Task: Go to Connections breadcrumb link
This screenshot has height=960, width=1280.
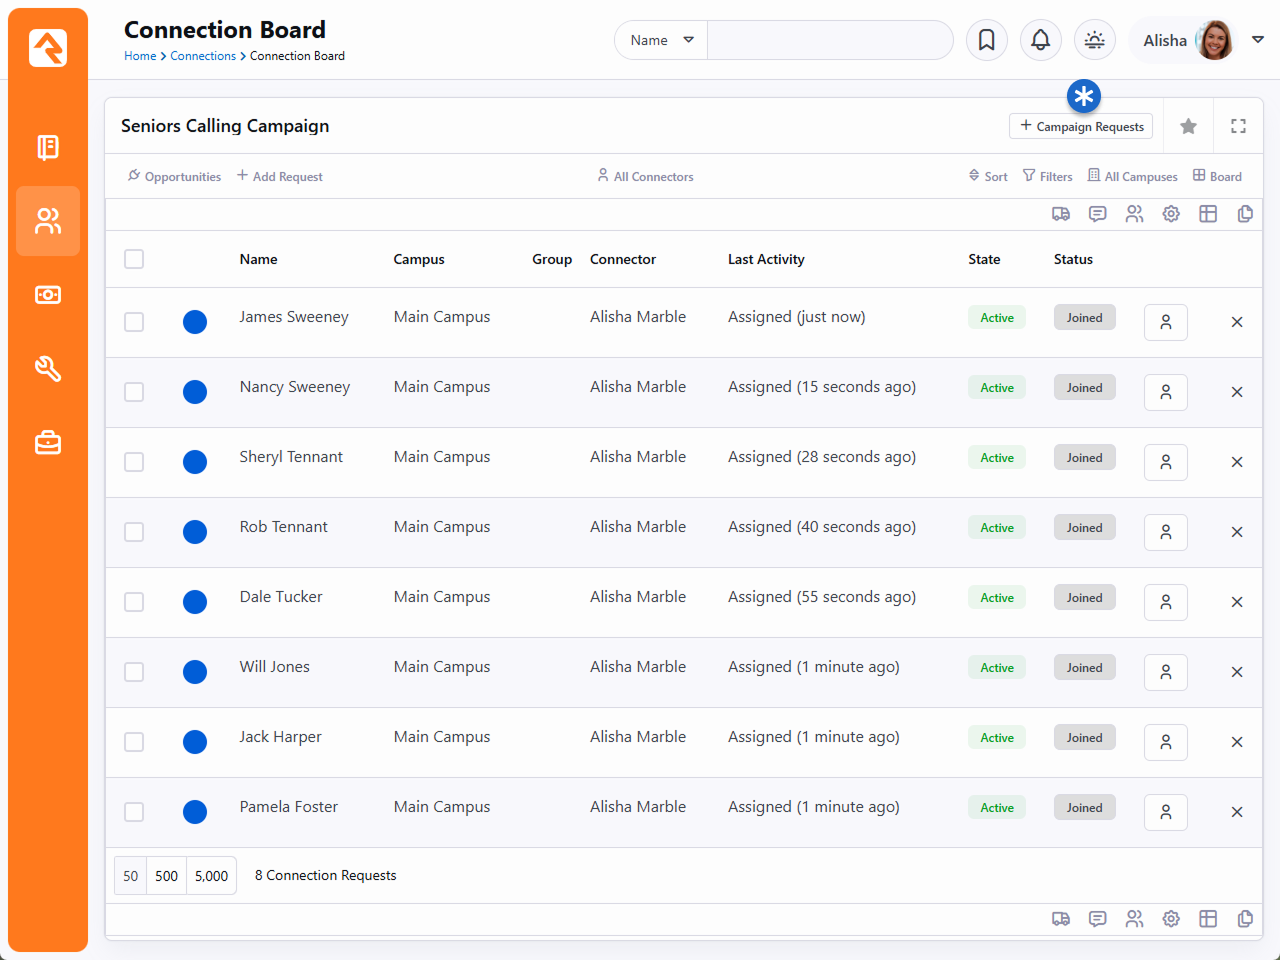Action: pyautogui.click(x=203, y=56)
